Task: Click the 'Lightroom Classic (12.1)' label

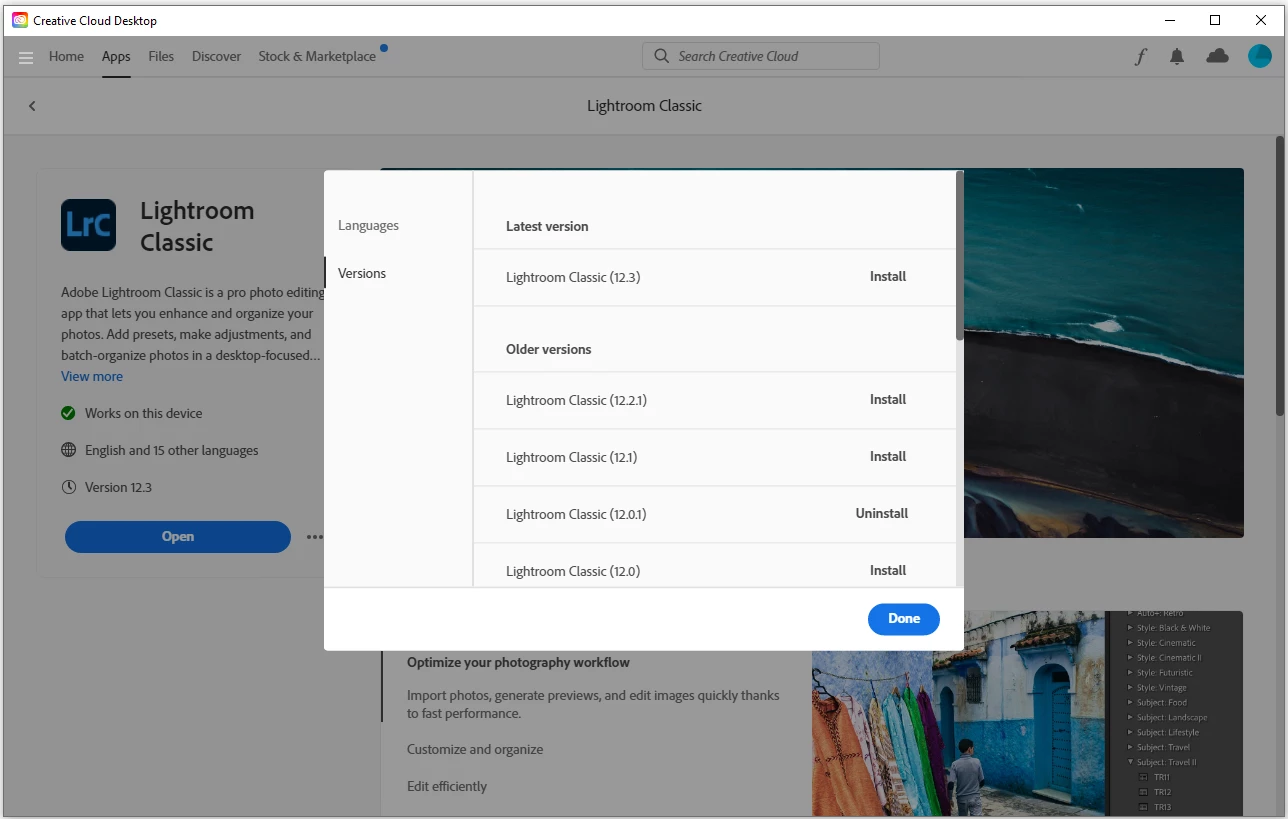Action: 572,457
